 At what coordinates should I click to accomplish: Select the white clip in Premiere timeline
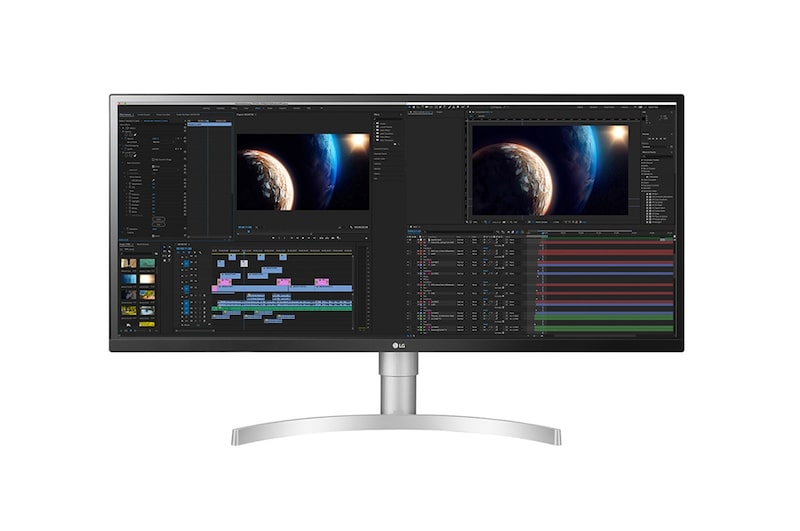click(244, 263)
